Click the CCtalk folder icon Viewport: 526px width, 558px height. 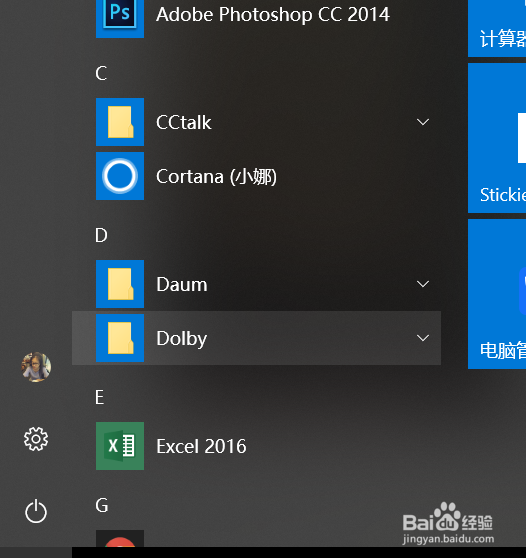pos(120,122)
